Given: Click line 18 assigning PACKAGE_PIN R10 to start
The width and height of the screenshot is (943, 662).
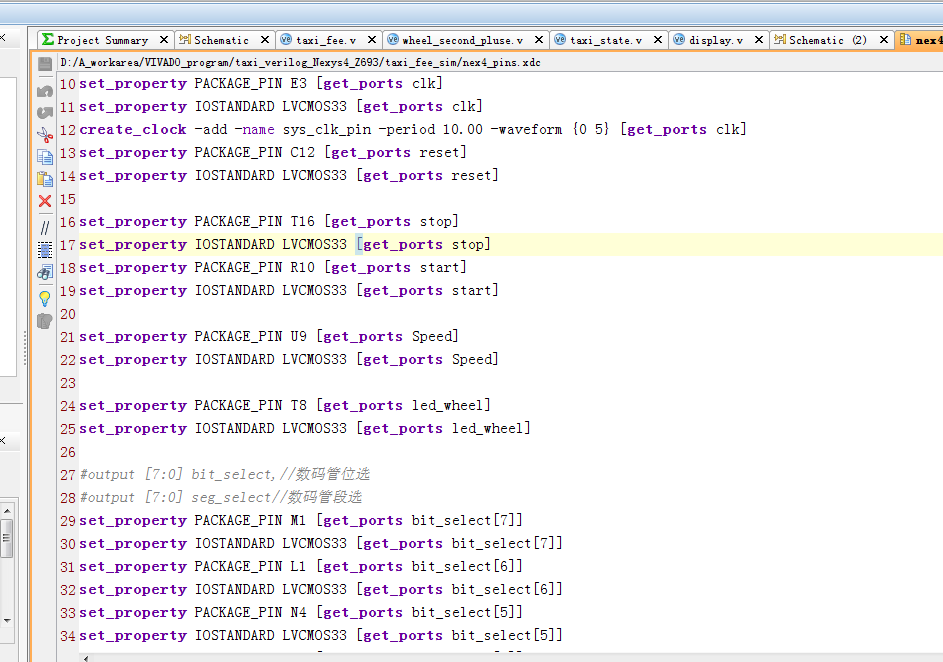Looking at the screenshot, I should [273, 268].
